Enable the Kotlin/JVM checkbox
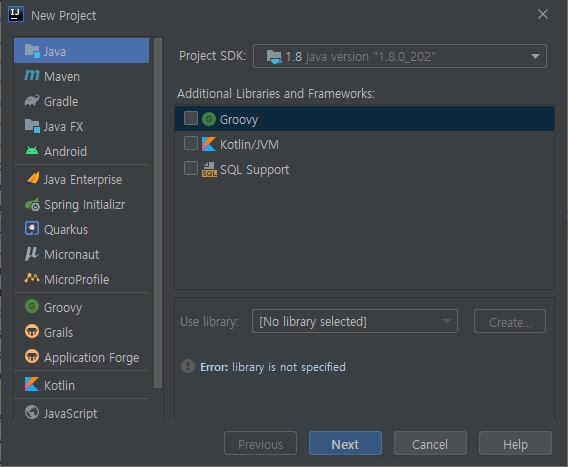568x467 pixels. (x=191, y=143)
